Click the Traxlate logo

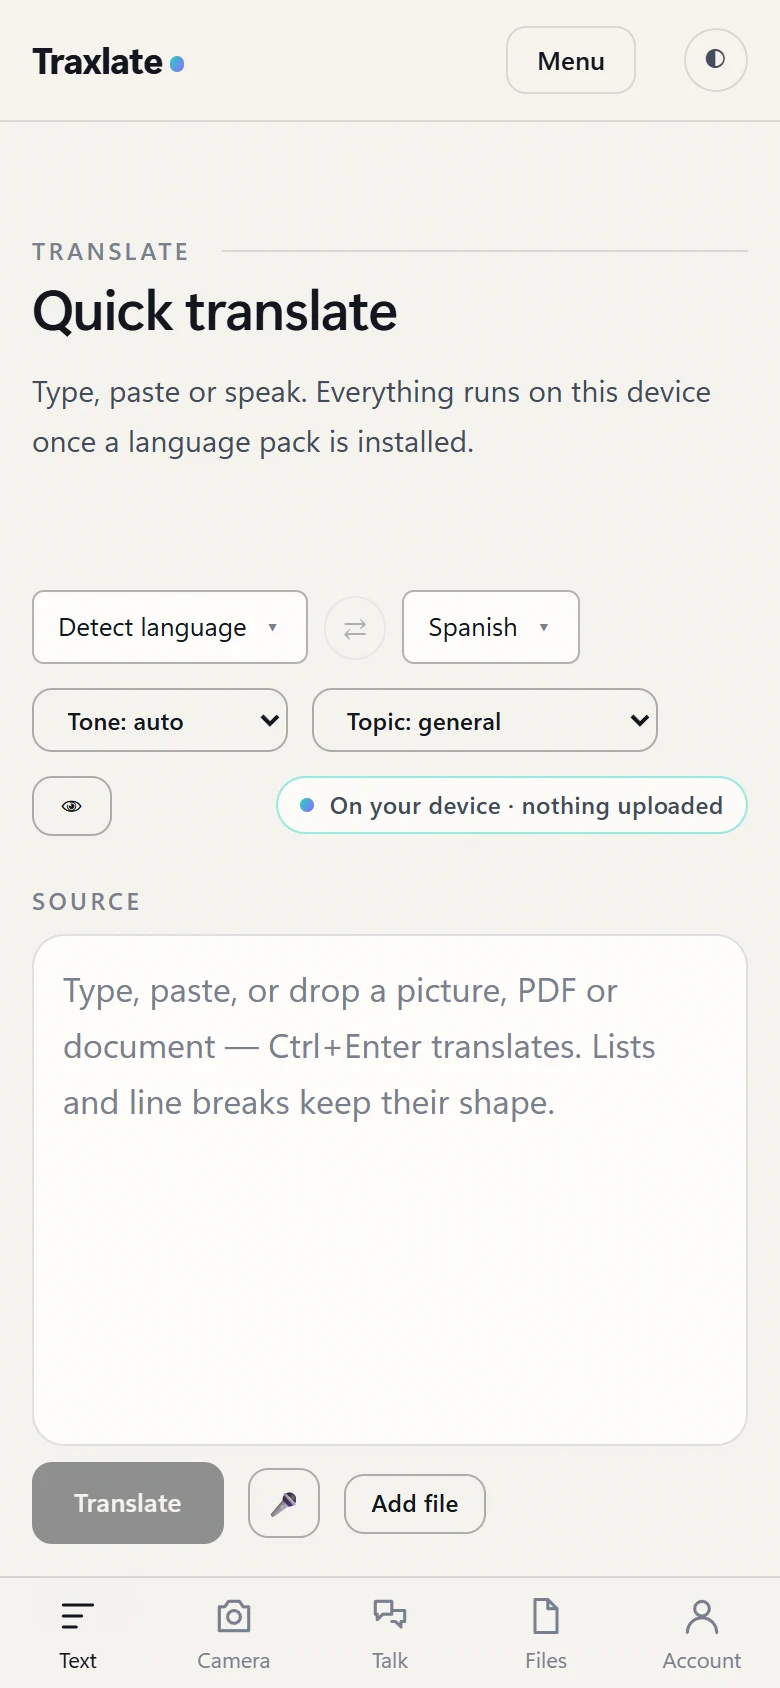pos(108,62)
